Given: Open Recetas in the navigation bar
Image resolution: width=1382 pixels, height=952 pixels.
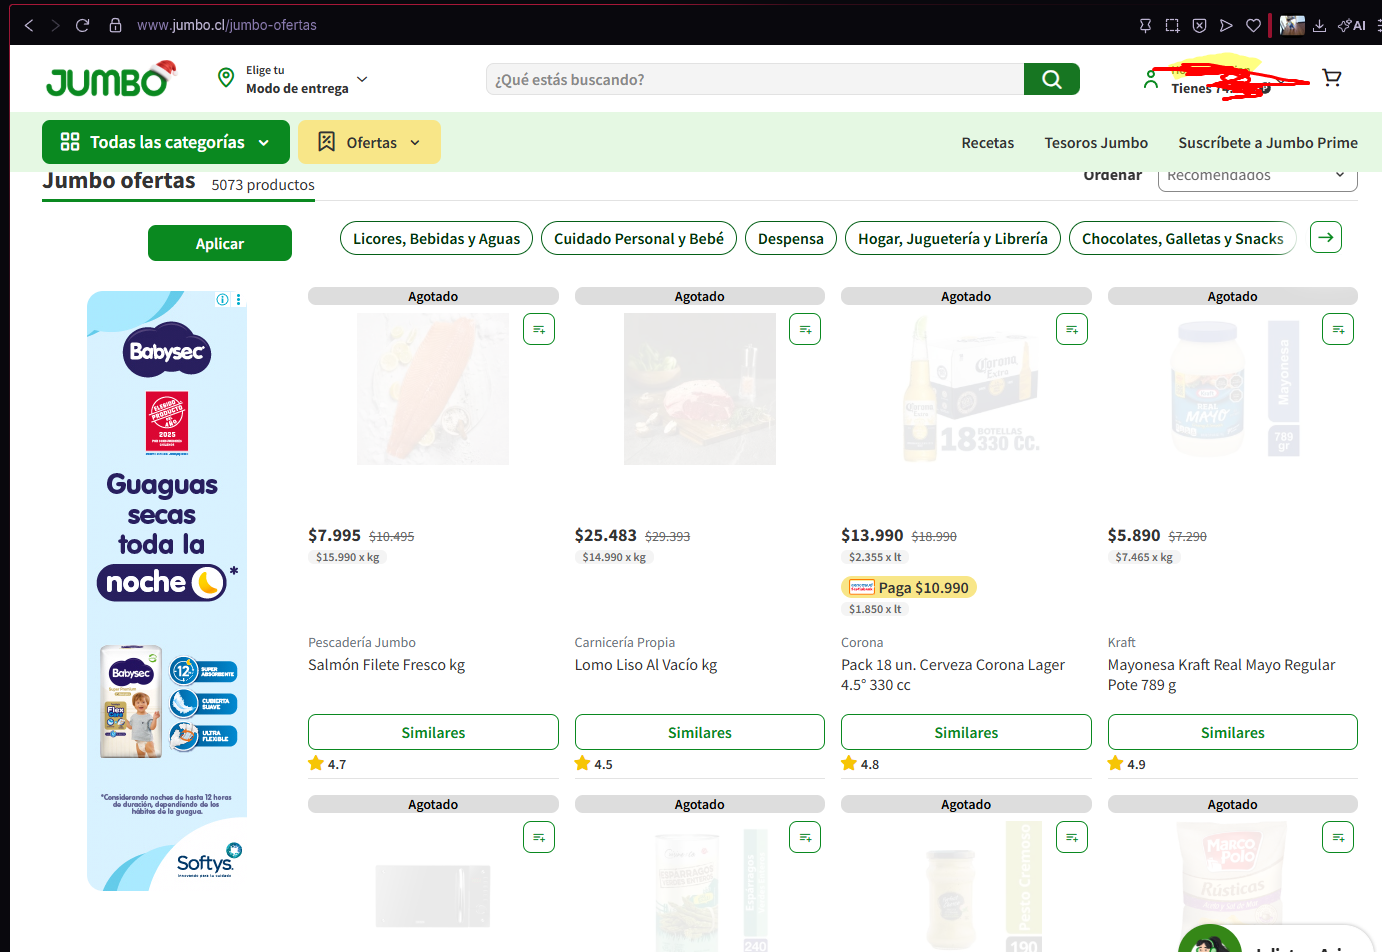Looking at the screenshot, I should click(x=987, y=143).
